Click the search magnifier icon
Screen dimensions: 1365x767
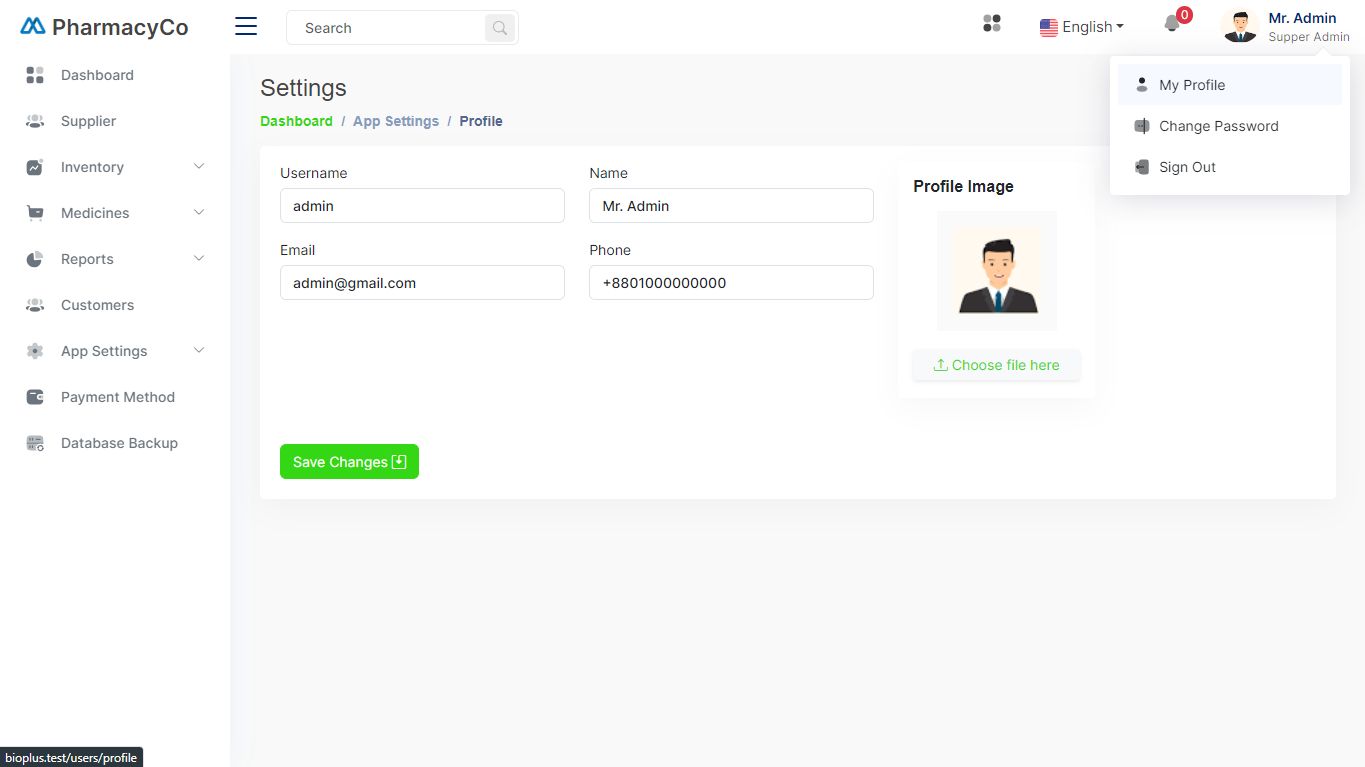(x=500, y=28)
